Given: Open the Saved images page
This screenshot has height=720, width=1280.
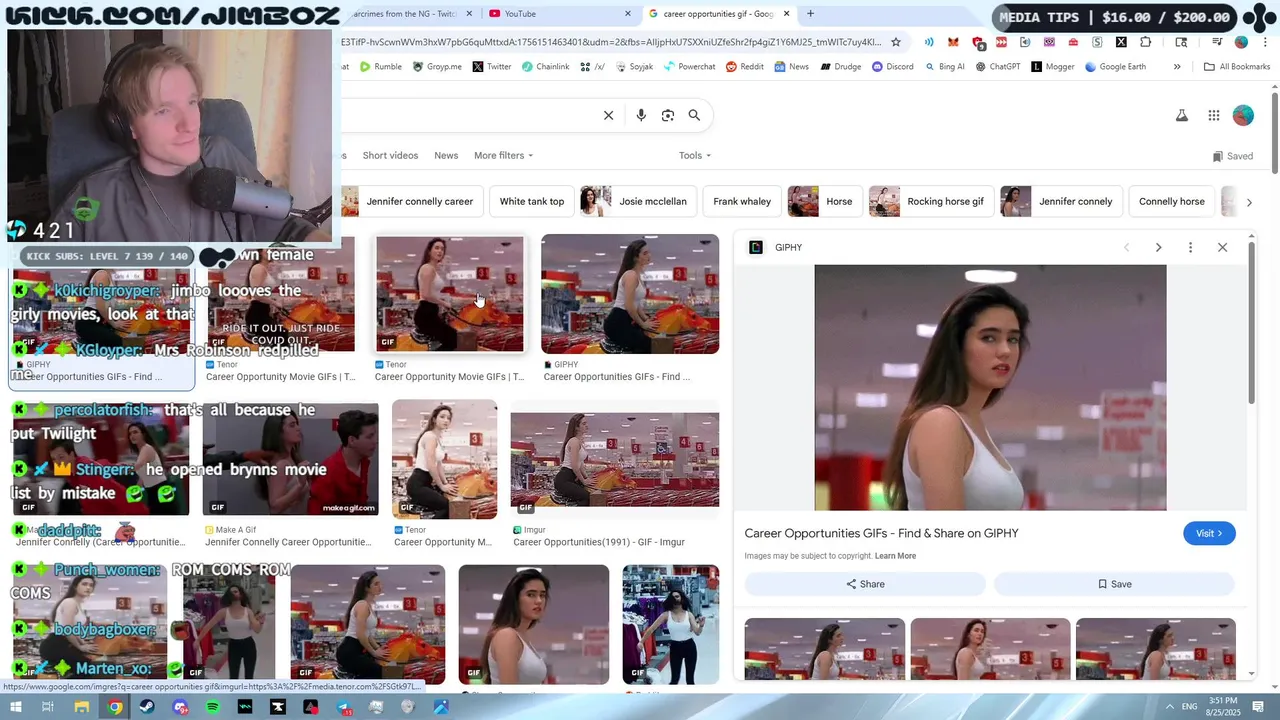Looking at the screenshot, I should 1232,156.
